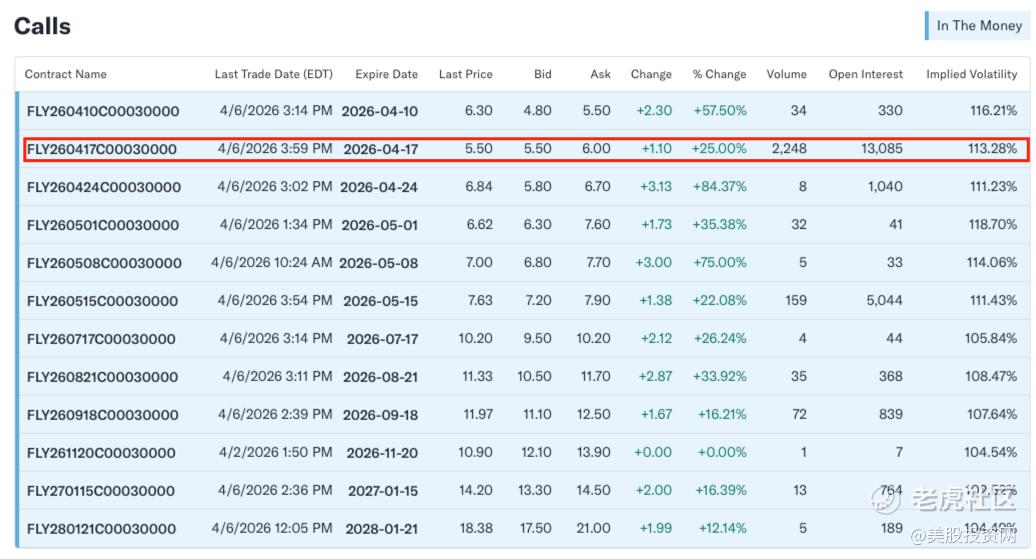Sort by Contract Name column header

point(66,74)
